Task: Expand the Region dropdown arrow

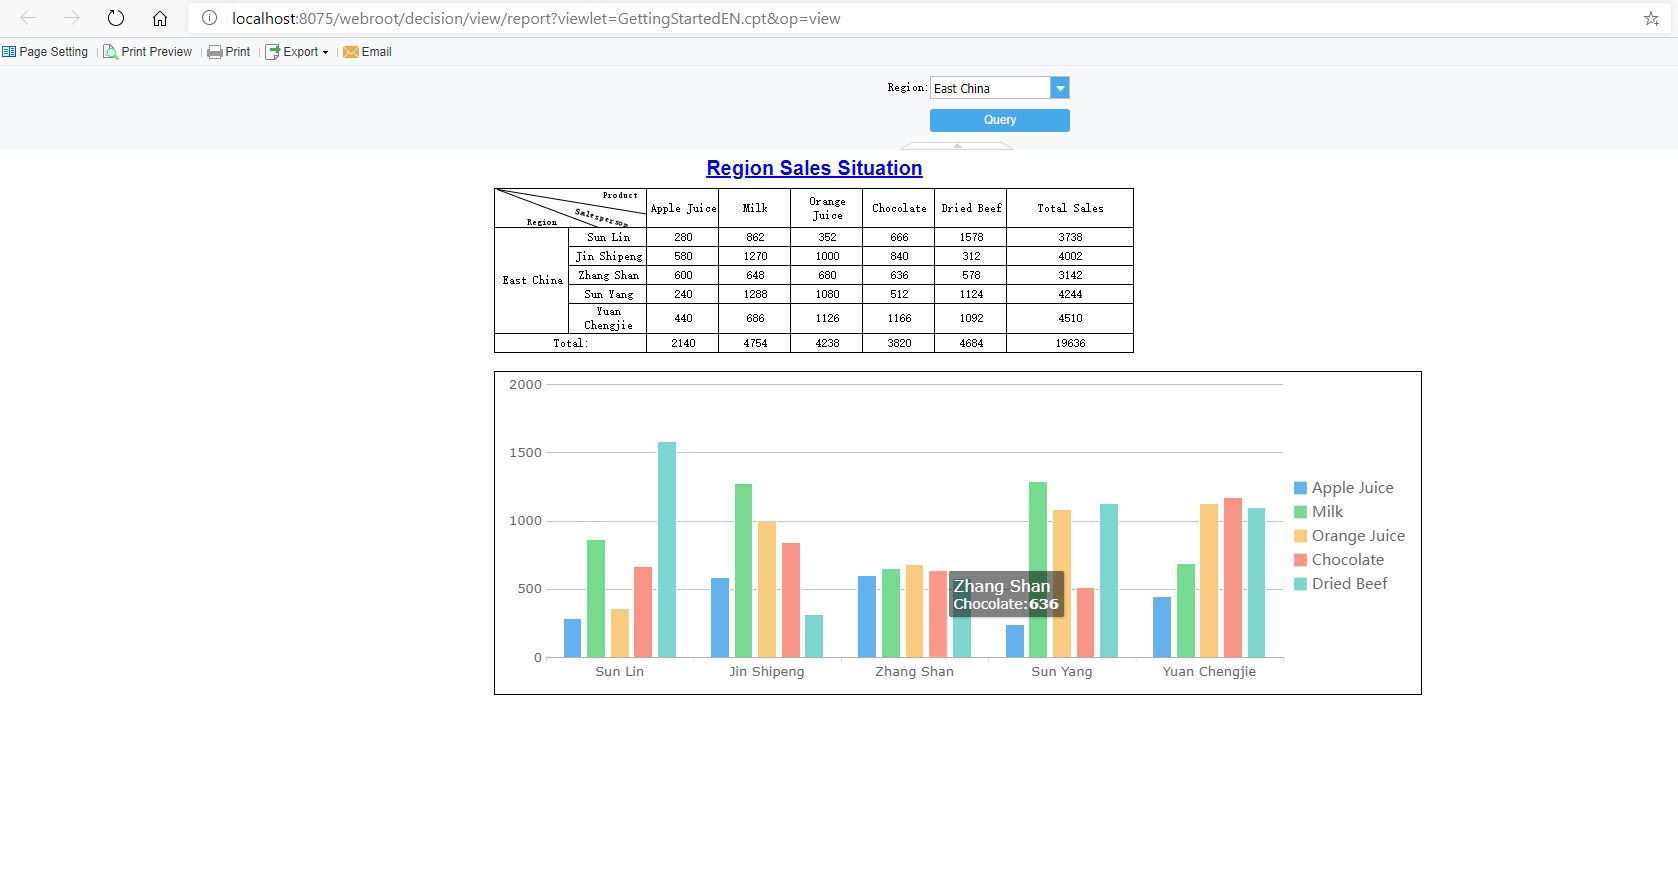Action: click(x=1060, y=88)
